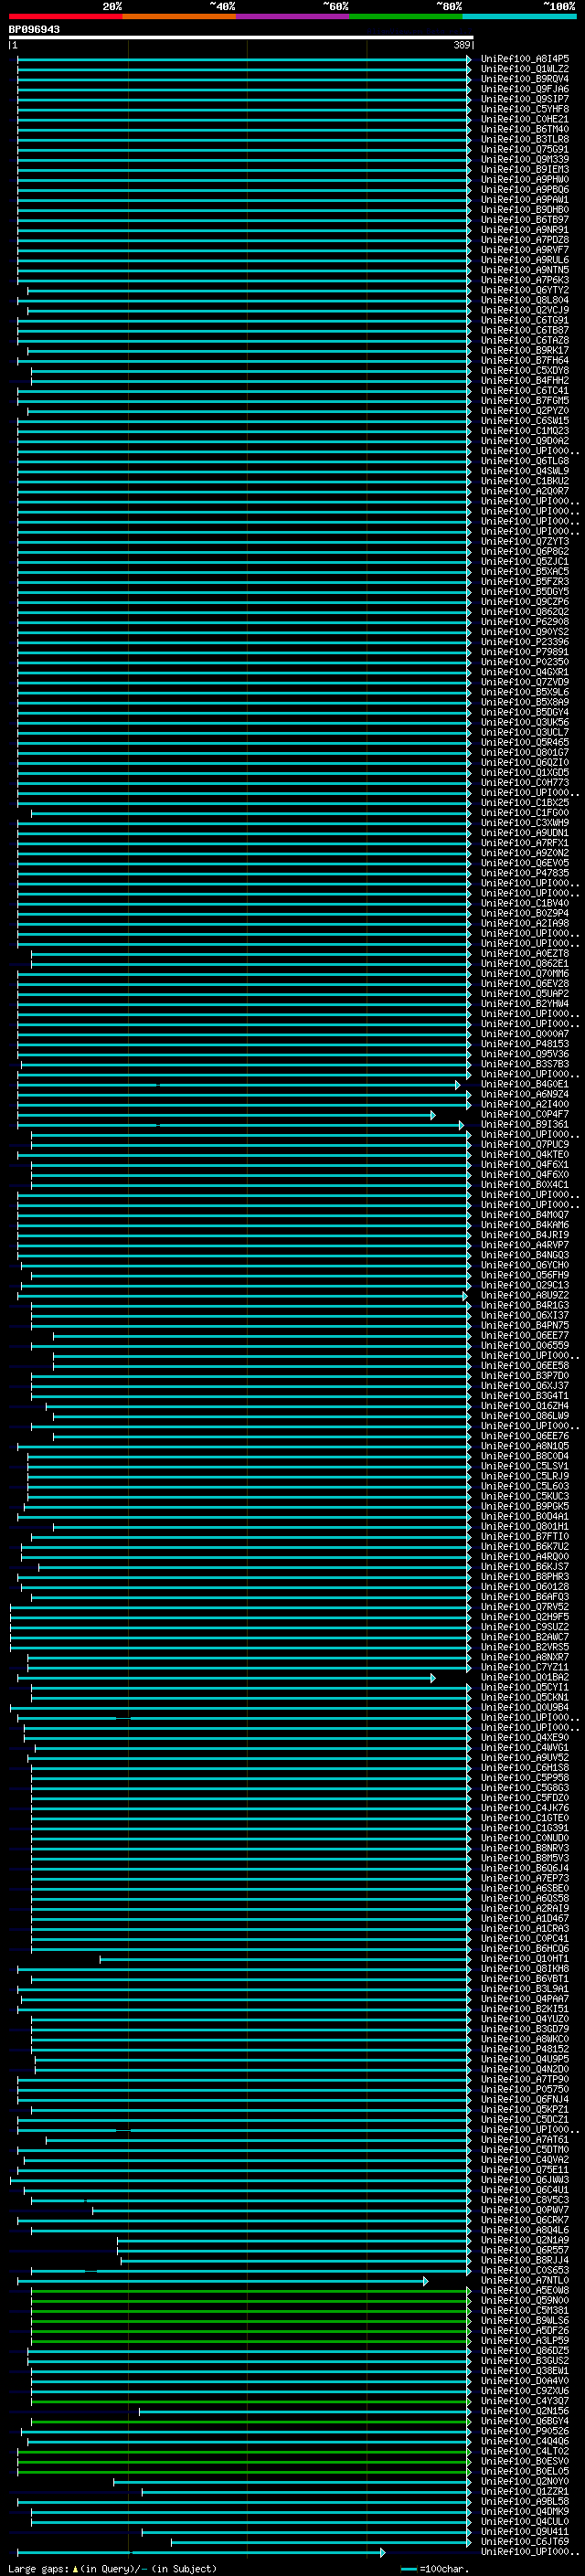Click the 389 query length label
Viewport: 585px width, 2576px height.
coord(461,45)
